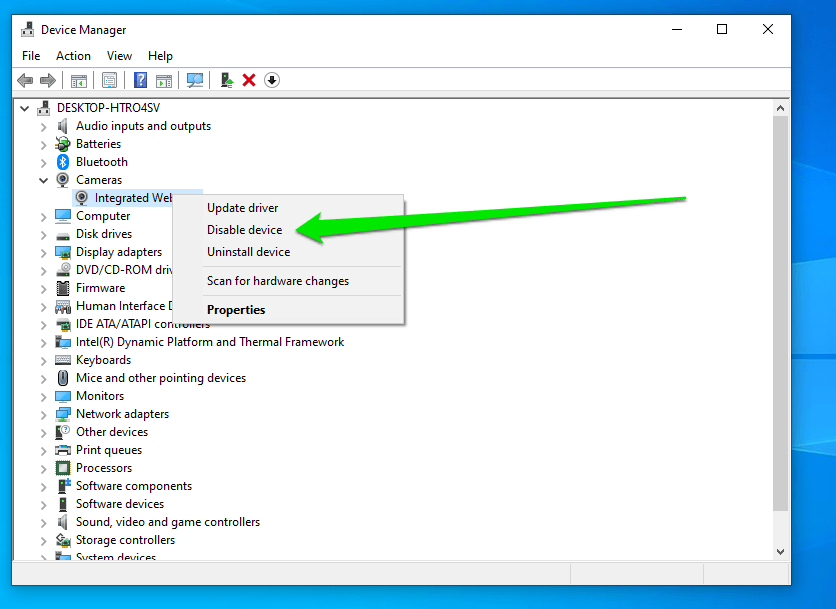836x609 pixels.
Task: Select Uninstall device in context menu
Action: point(248,252)
